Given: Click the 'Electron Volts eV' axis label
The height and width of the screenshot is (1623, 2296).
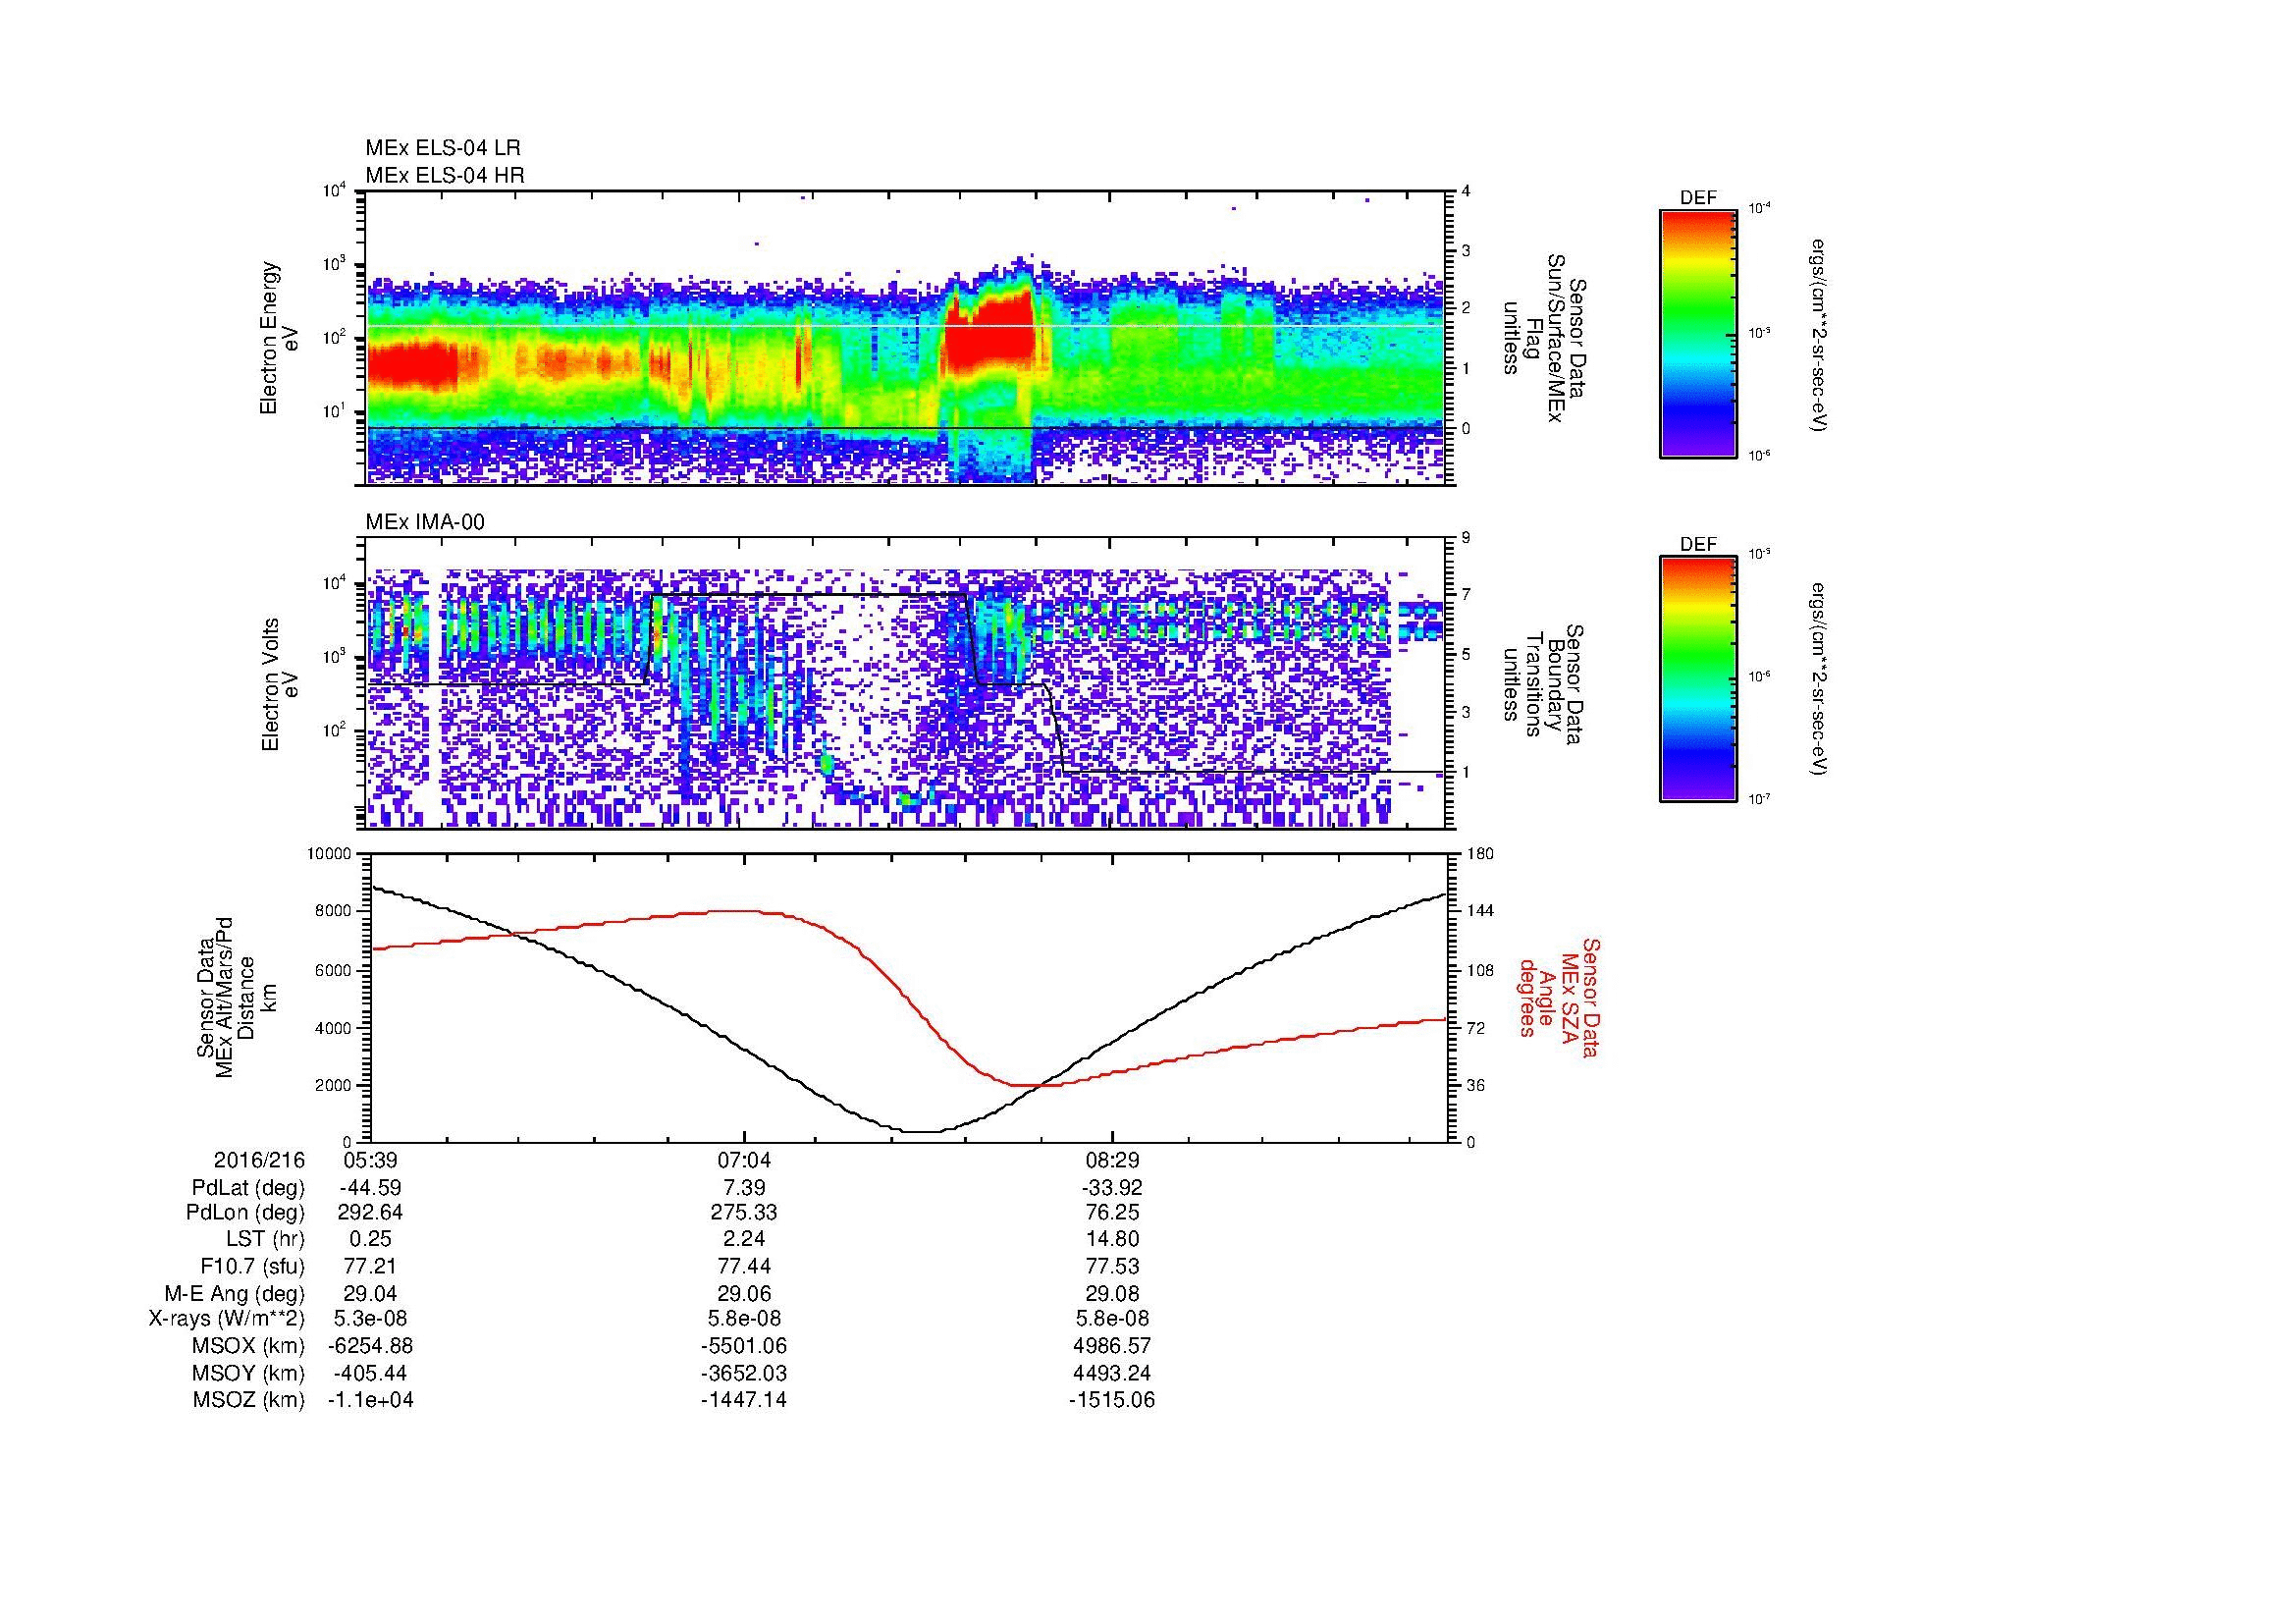Looking at the screenshot, I should pyautogui.click(x=280, y=685).
